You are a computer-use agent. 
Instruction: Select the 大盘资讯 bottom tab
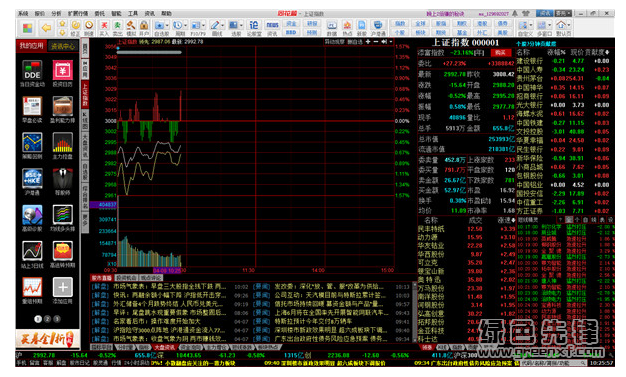coord(165,347)
